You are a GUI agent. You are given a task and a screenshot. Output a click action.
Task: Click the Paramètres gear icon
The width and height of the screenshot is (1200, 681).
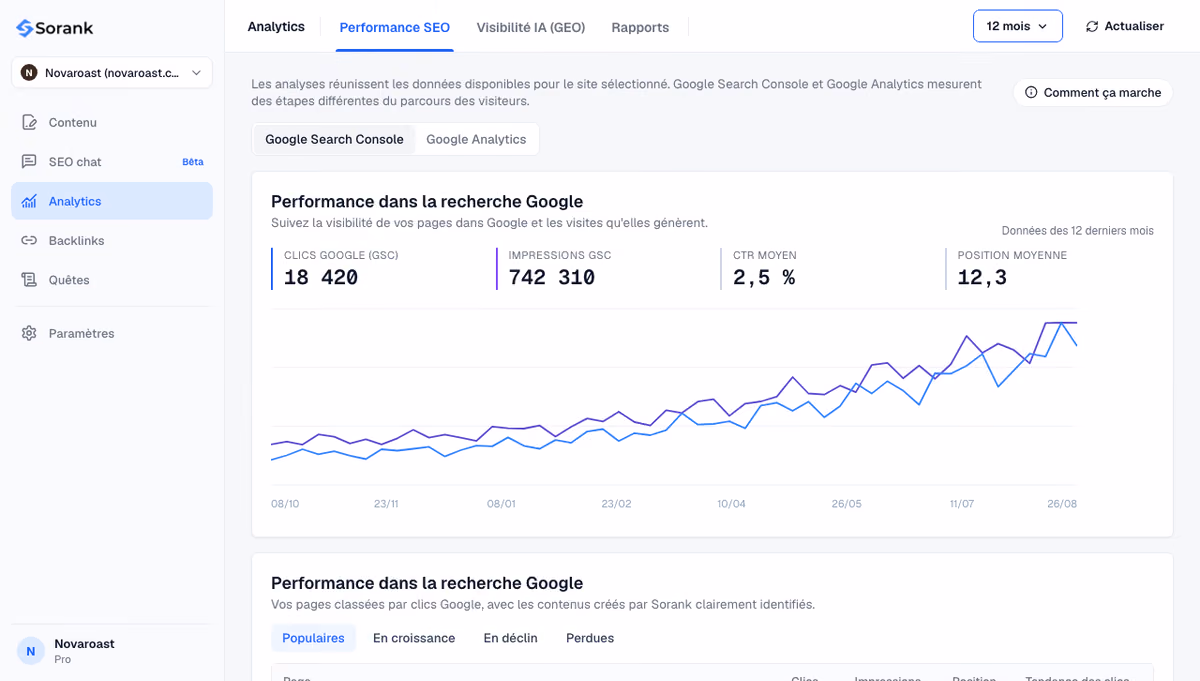point(29,333)
